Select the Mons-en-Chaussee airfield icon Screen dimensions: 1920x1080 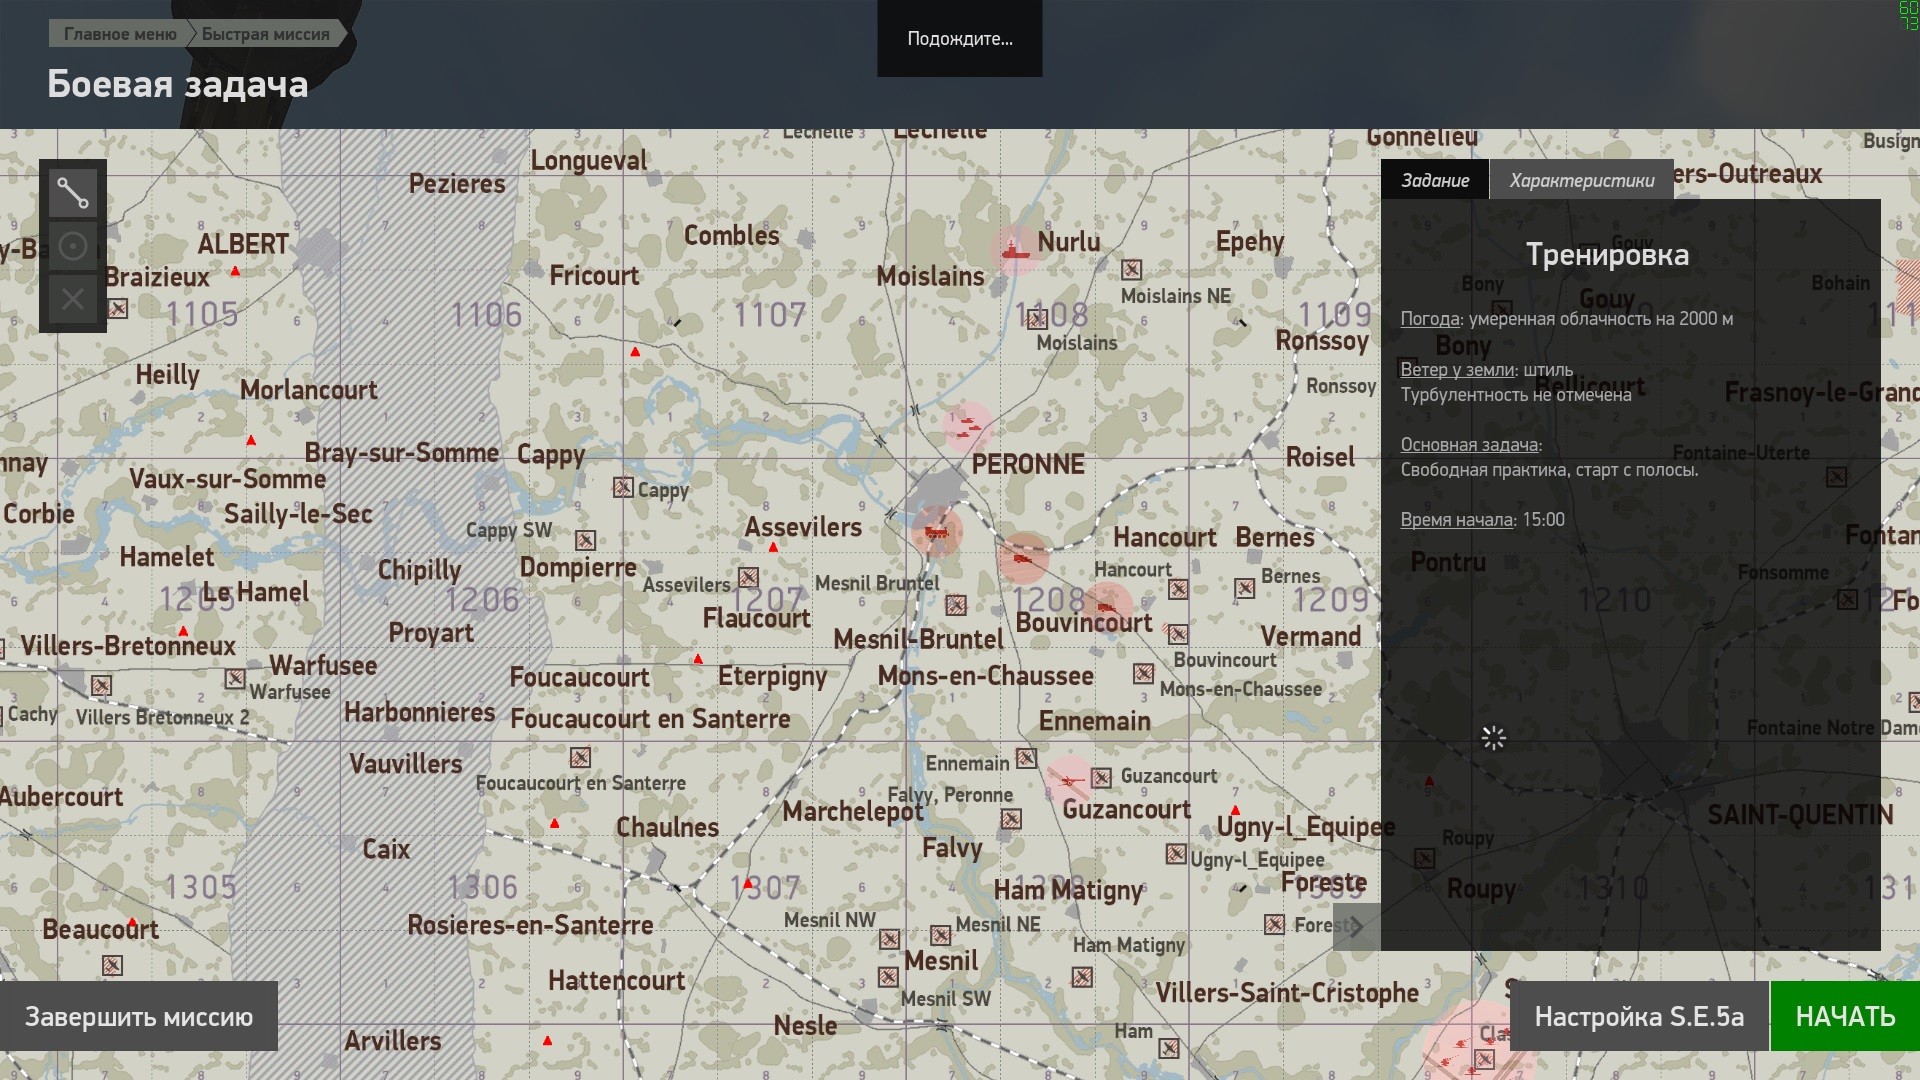click(x=1144, y=674)
